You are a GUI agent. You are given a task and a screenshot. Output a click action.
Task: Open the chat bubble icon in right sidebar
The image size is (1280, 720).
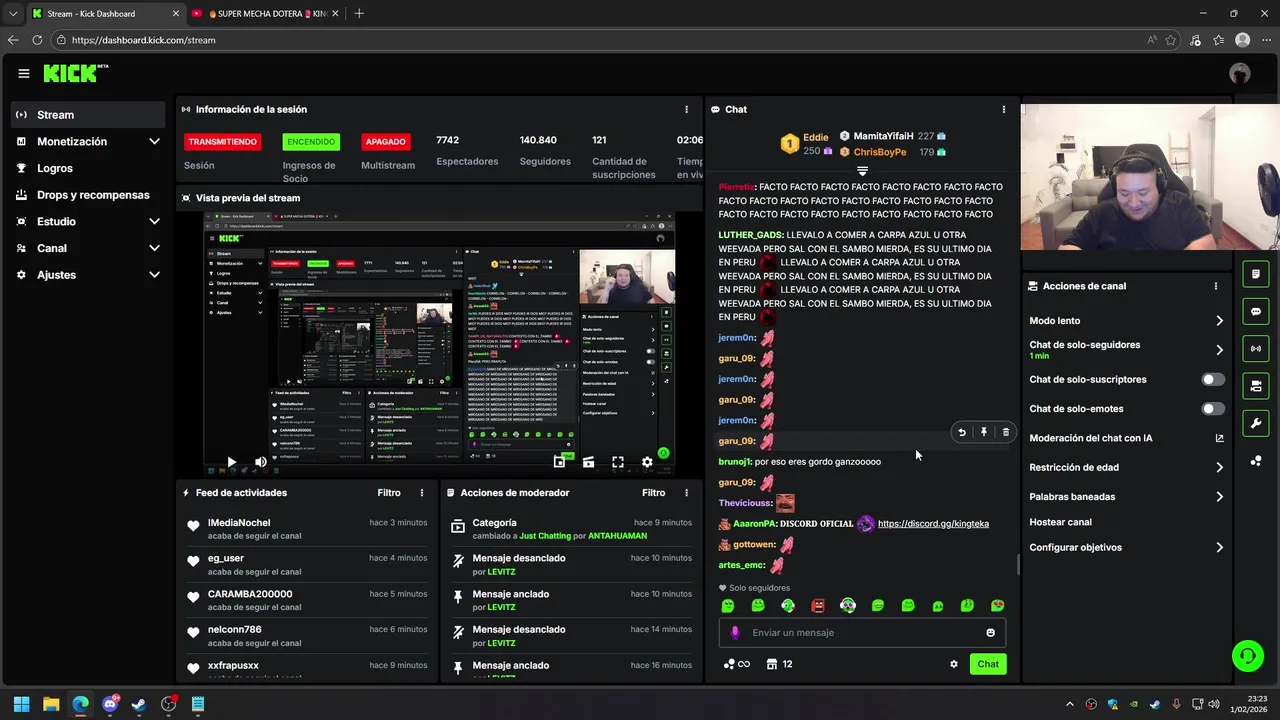[x=1256, y=312]
